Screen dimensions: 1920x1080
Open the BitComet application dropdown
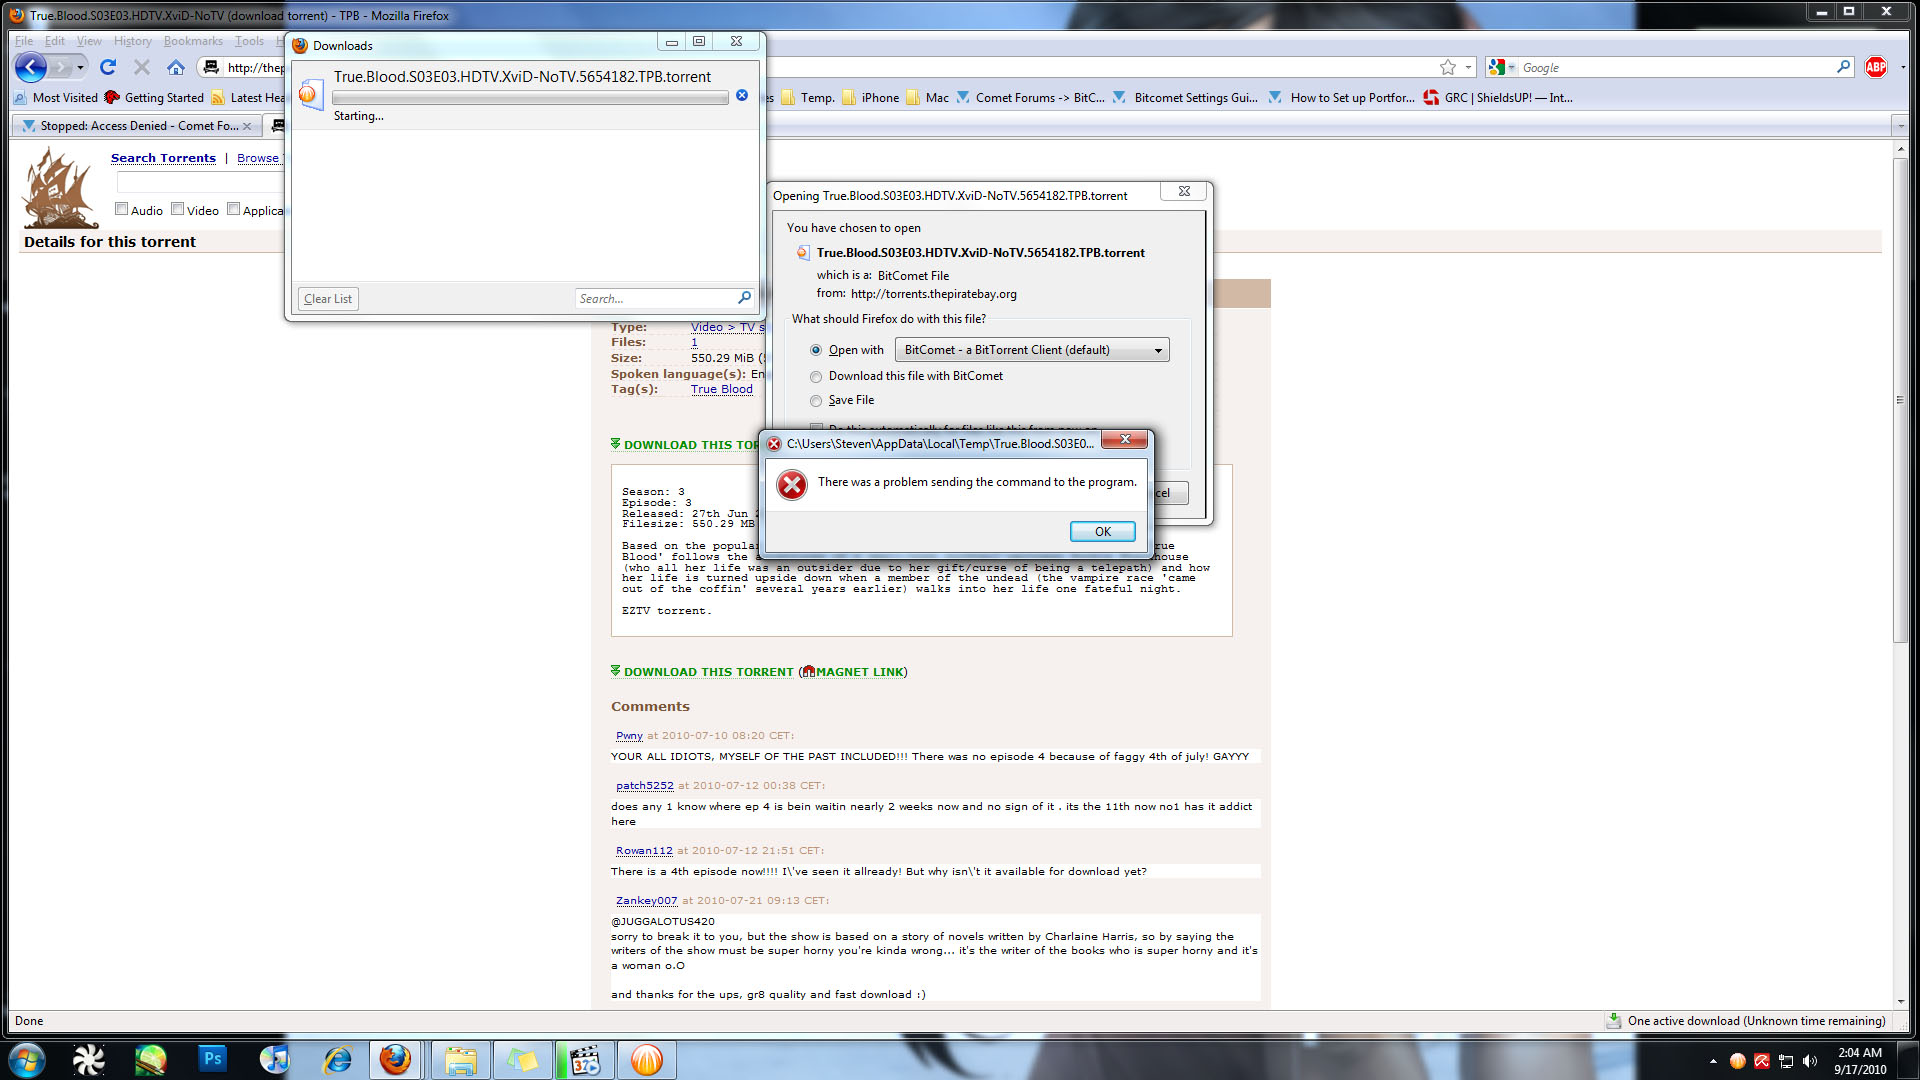click(1032, 350)
